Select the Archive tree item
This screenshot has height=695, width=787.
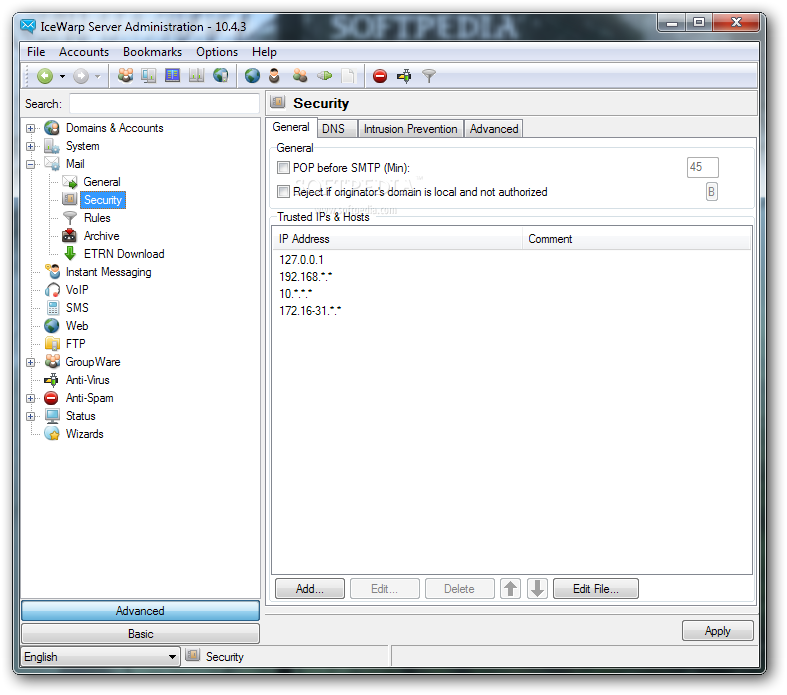tap(101, 236)
